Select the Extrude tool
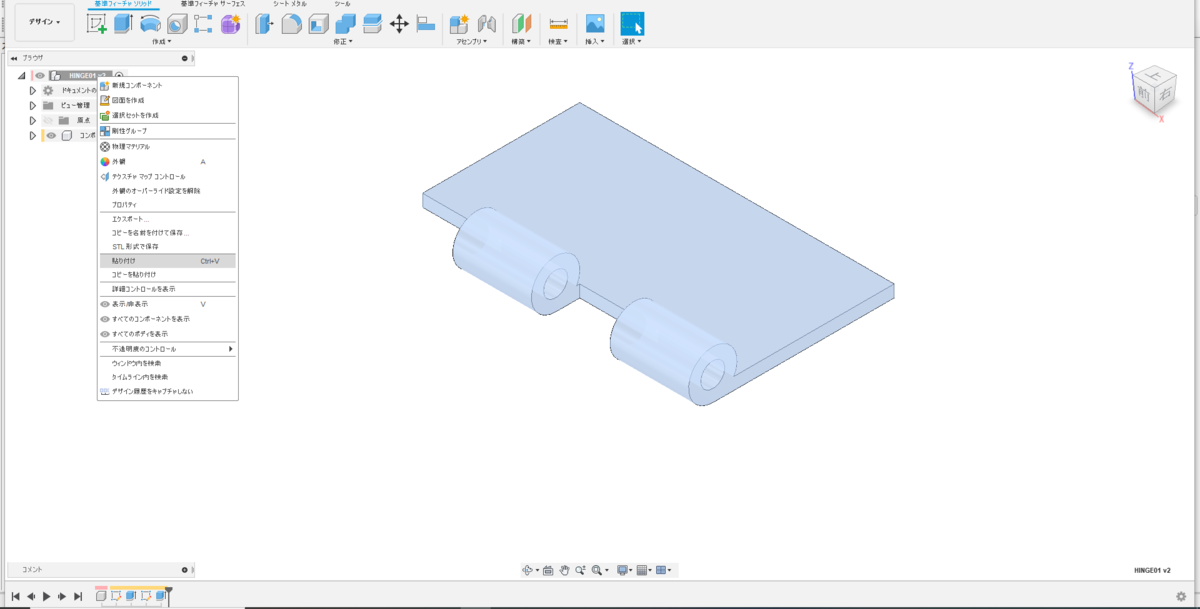1200x609 pixels. point(123,24)
